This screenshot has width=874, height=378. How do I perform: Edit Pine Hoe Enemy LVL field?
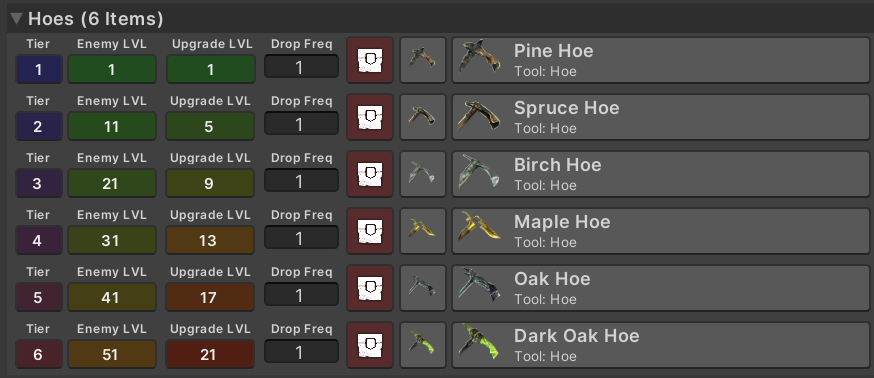(111, 69)
